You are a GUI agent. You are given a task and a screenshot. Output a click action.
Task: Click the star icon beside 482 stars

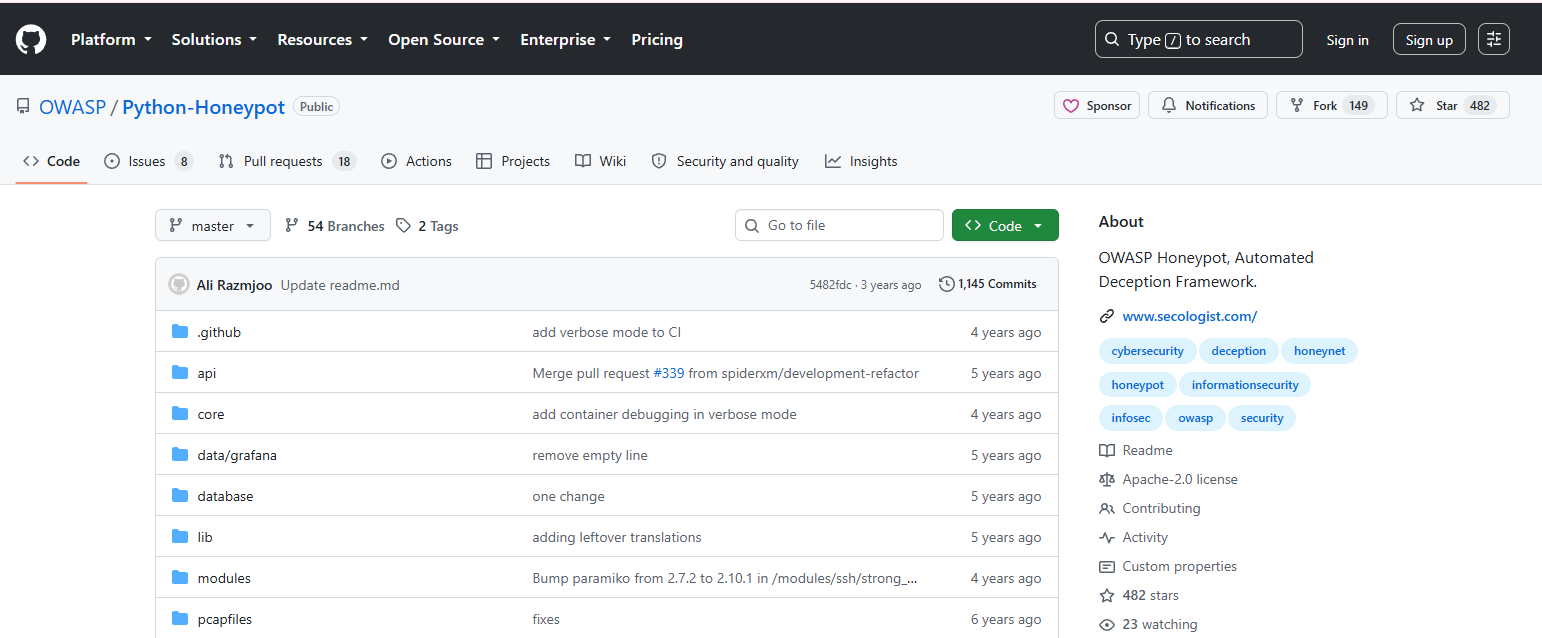point(1107,595)
